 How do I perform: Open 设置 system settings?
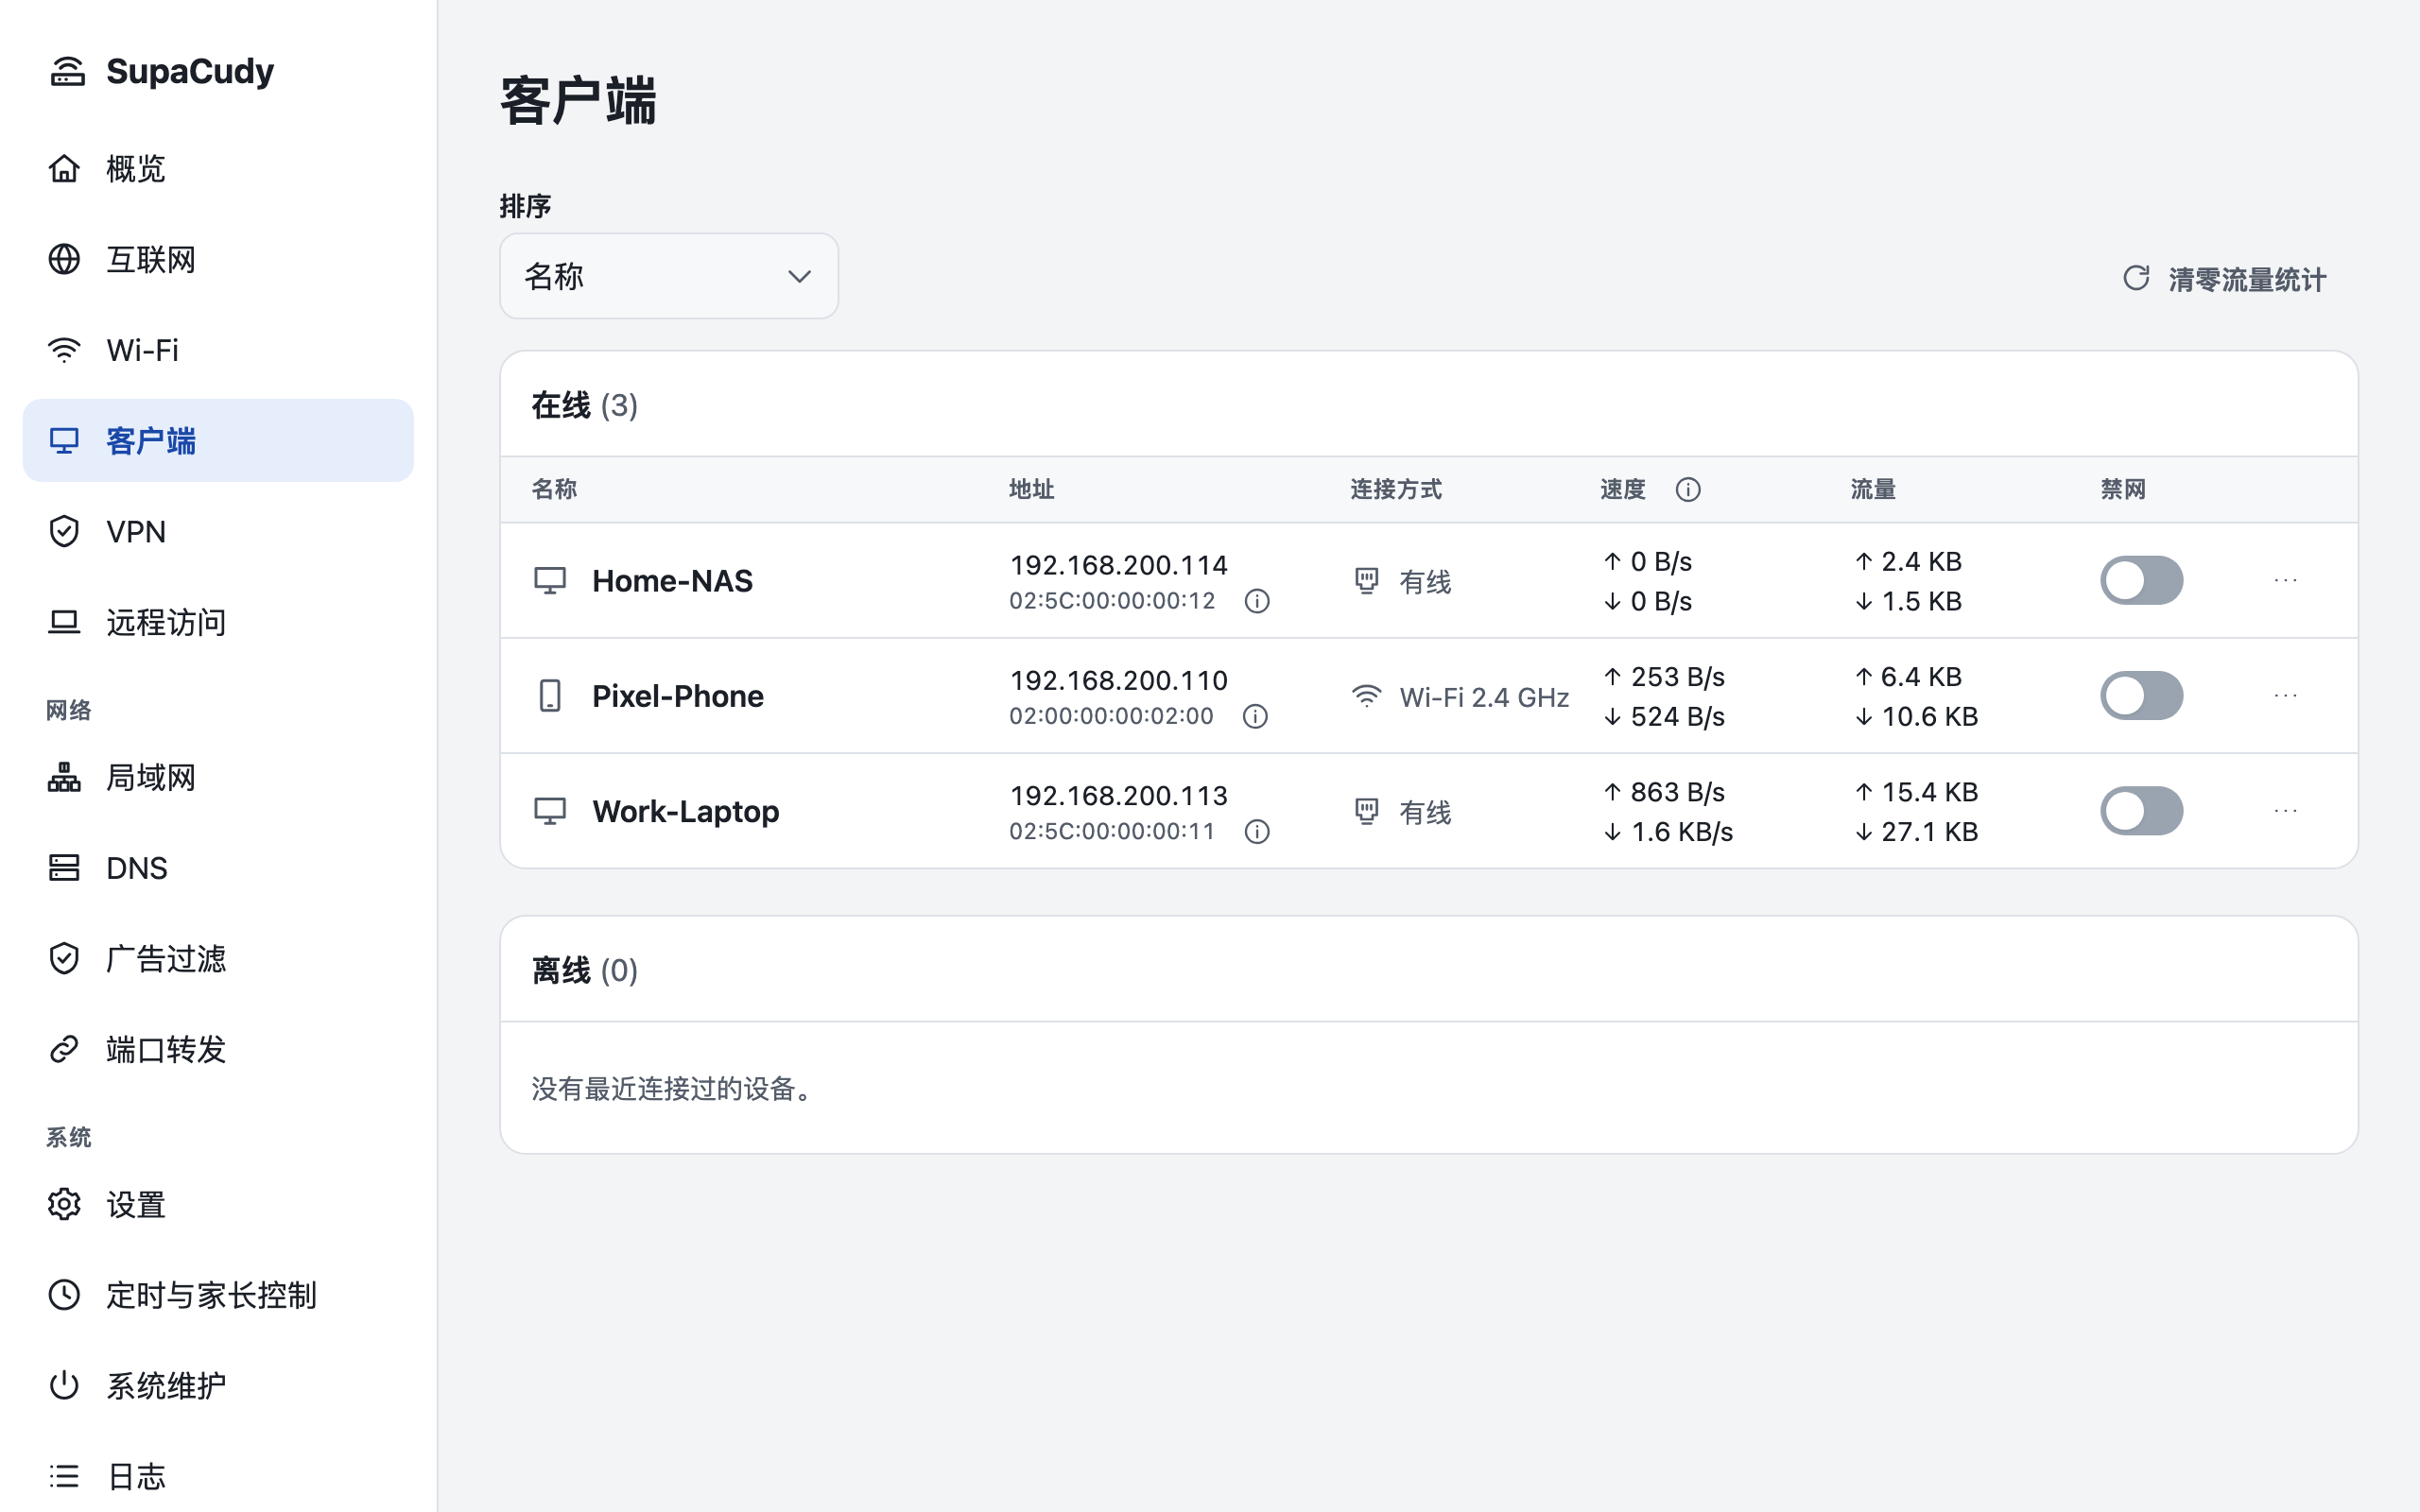coord(218,1204)
